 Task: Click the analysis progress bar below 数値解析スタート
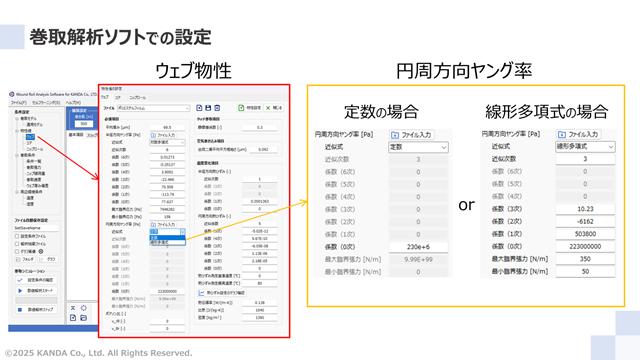tap(36, 300)
